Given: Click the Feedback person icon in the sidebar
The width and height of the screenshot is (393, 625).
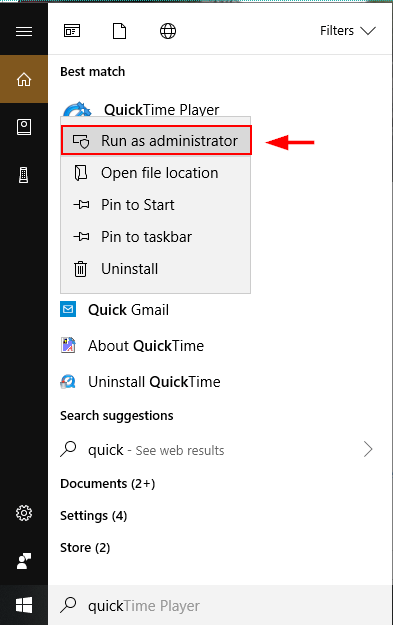Looking at the screenshot, I should coord(24,561).
